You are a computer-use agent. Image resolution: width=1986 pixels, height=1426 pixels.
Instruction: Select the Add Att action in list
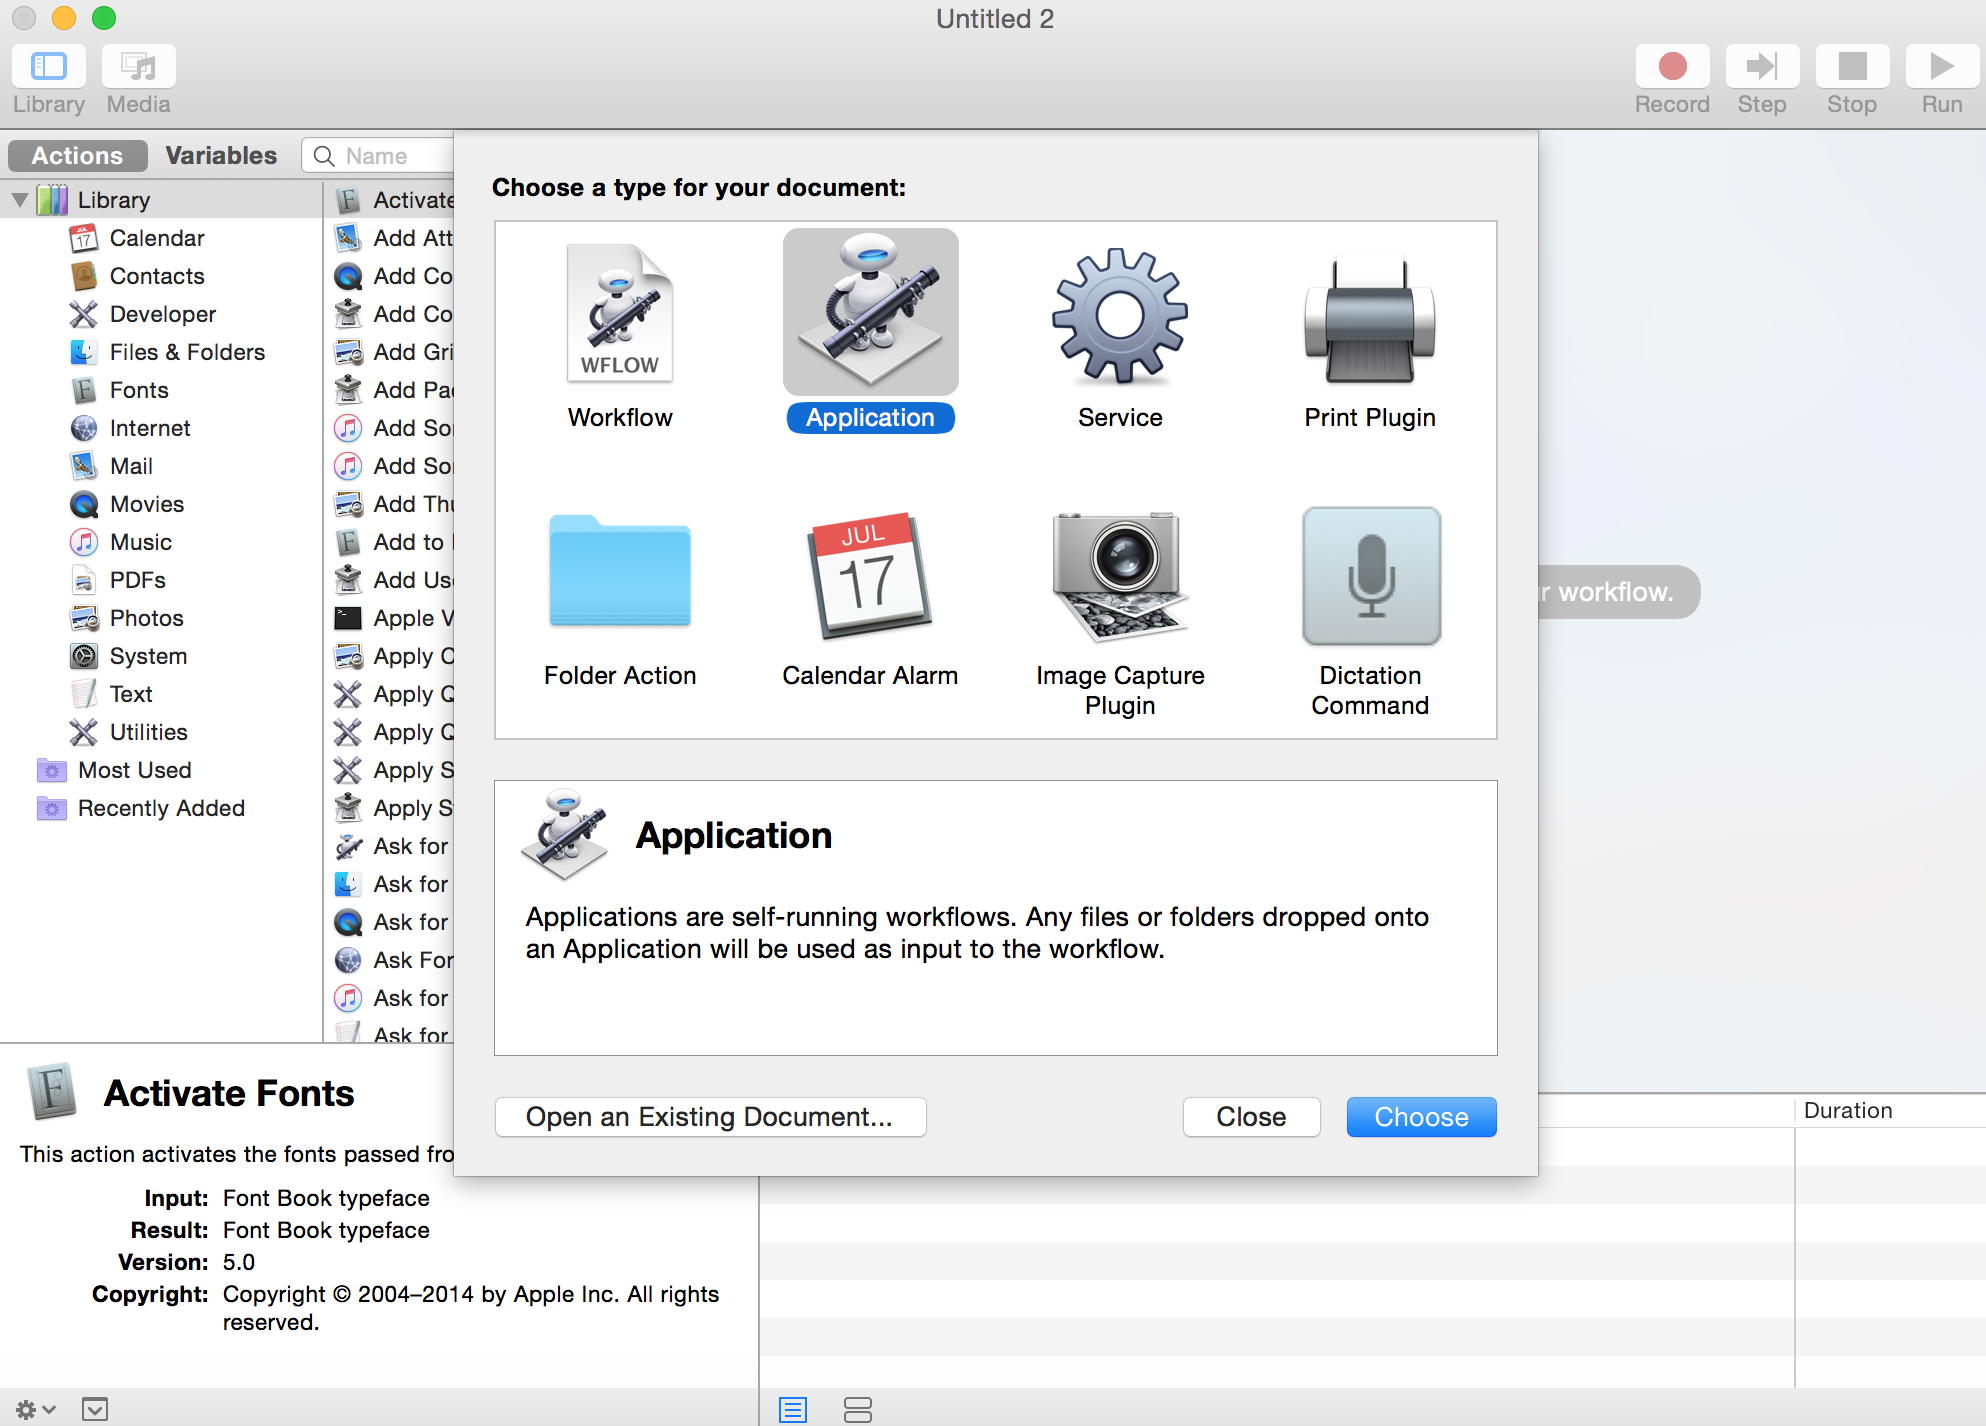pos(391,238)
